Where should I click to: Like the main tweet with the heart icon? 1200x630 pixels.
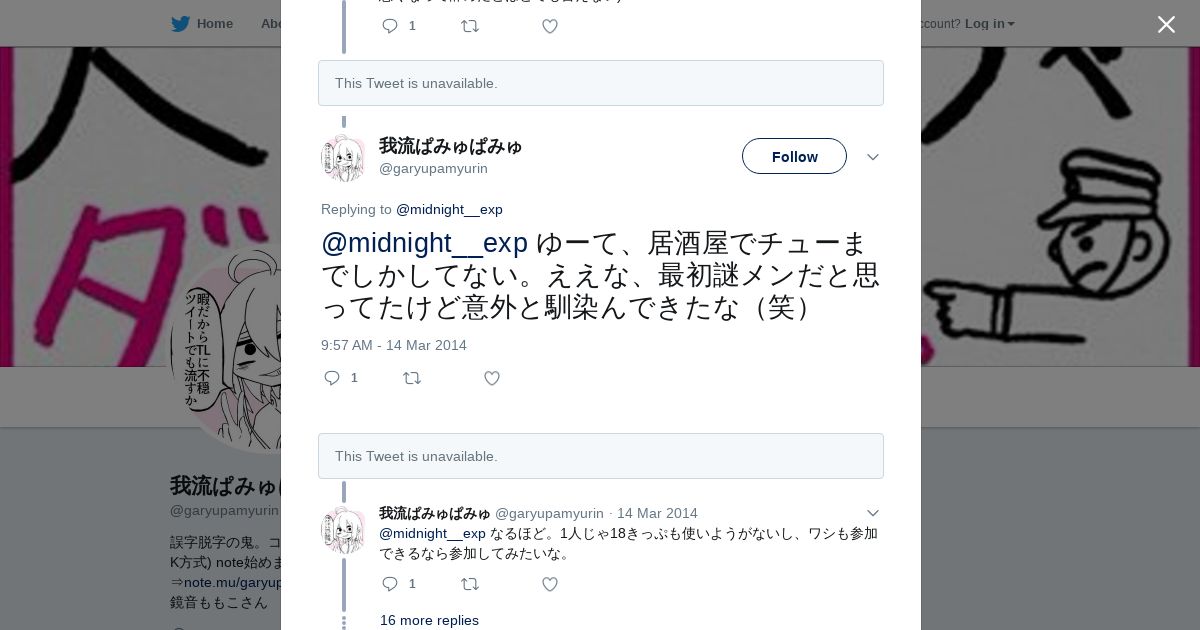(x=492, y=378)
